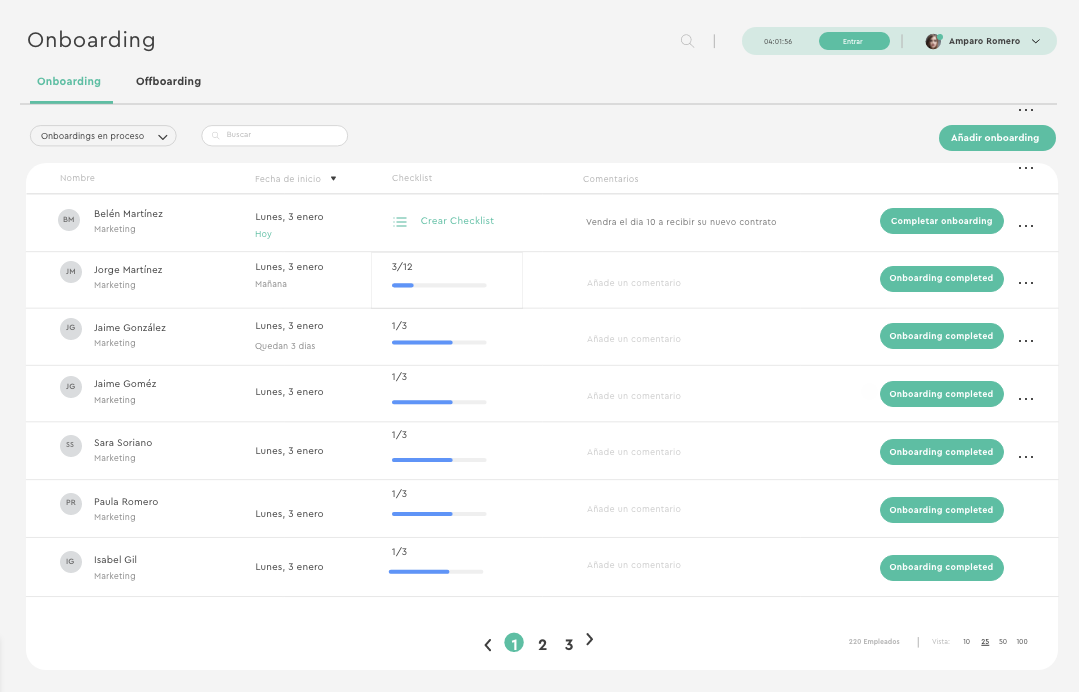Click BM avatar for Belén Martínez
1080x692 pixels.
click(x=69, y=220)
